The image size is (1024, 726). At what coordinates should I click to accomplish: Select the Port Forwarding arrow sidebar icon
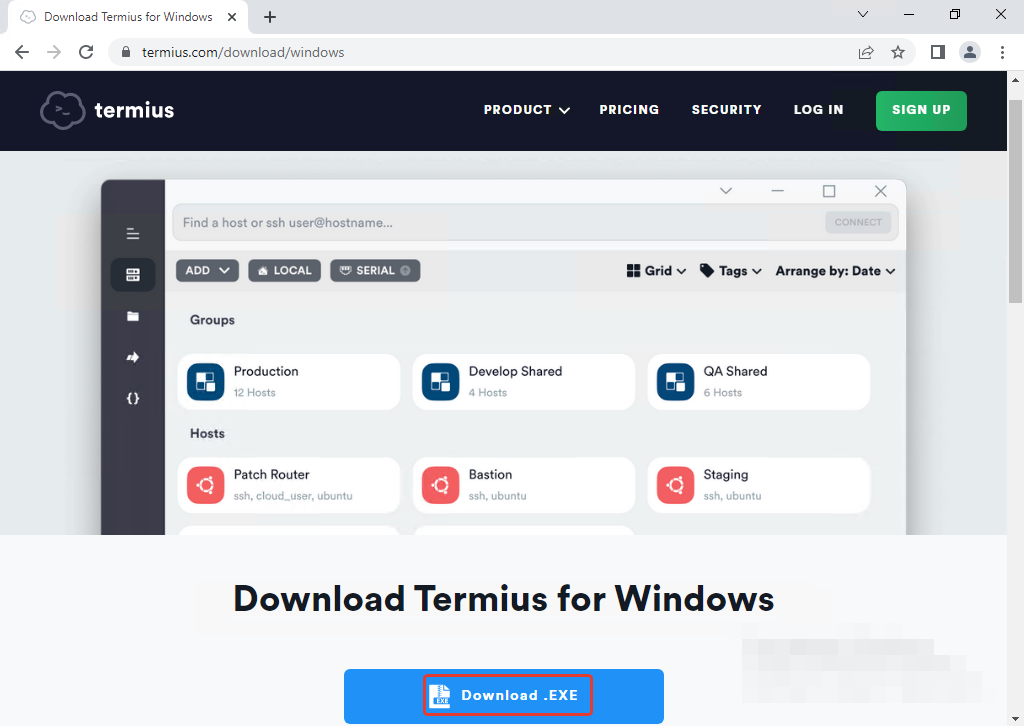(x=133, y=357)
